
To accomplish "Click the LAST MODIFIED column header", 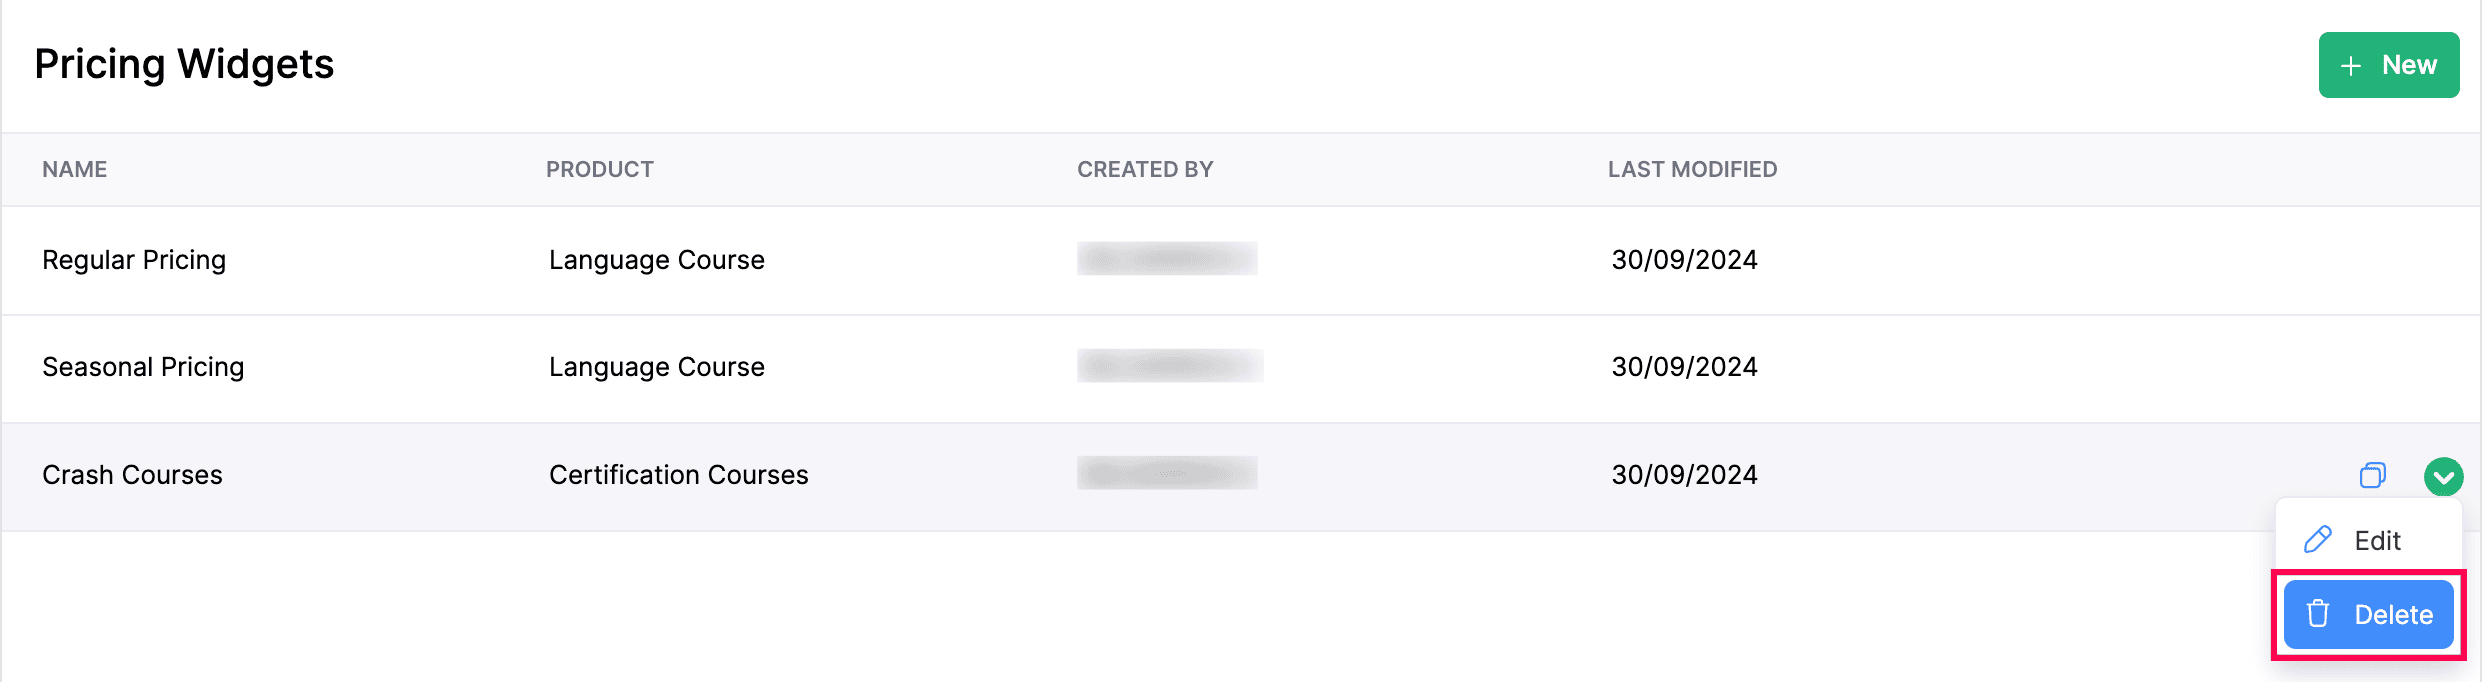I will pos(1692,170).
